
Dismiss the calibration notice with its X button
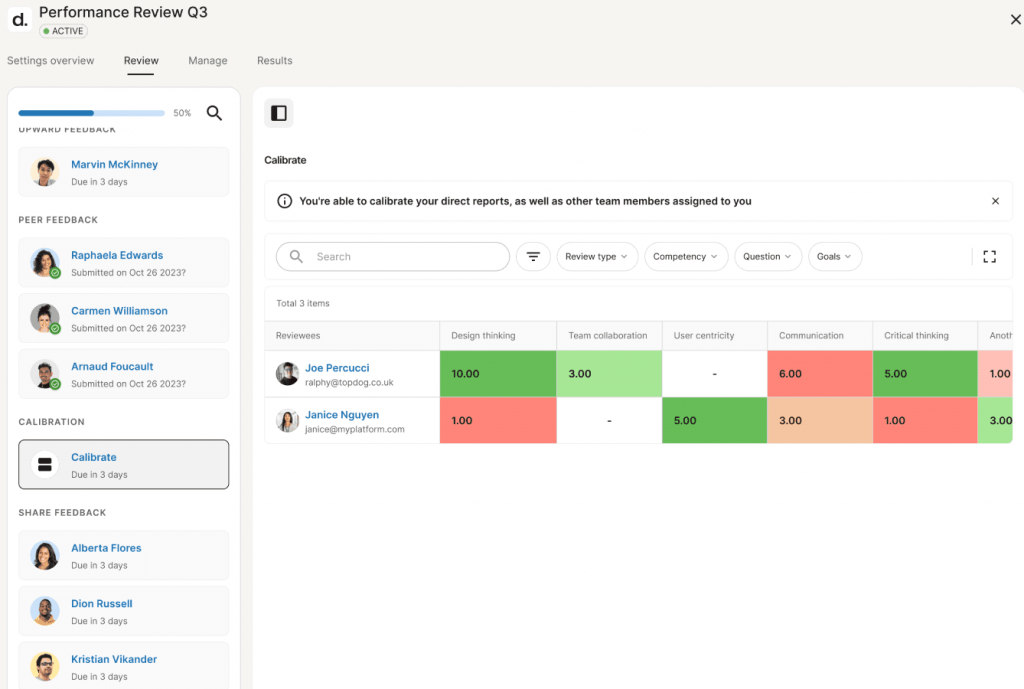coord(995,200)
